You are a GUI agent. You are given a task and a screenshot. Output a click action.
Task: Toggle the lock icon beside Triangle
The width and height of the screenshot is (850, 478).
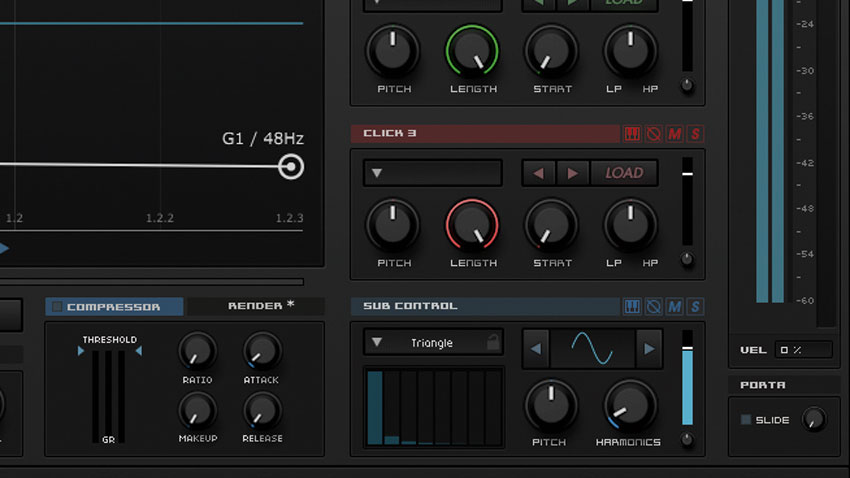click(x=493, y=342)
